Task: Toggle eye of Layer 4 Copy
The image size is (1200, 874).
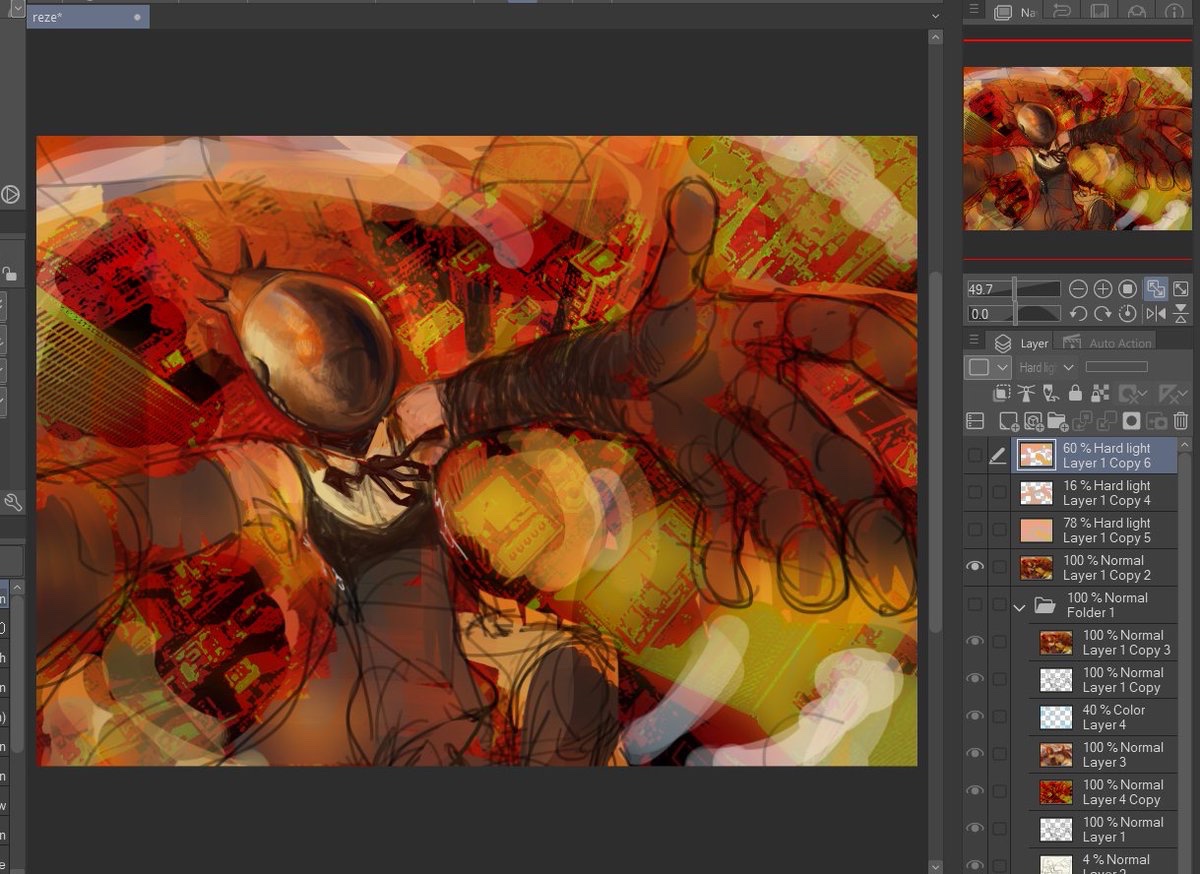Action: (975, 791)
